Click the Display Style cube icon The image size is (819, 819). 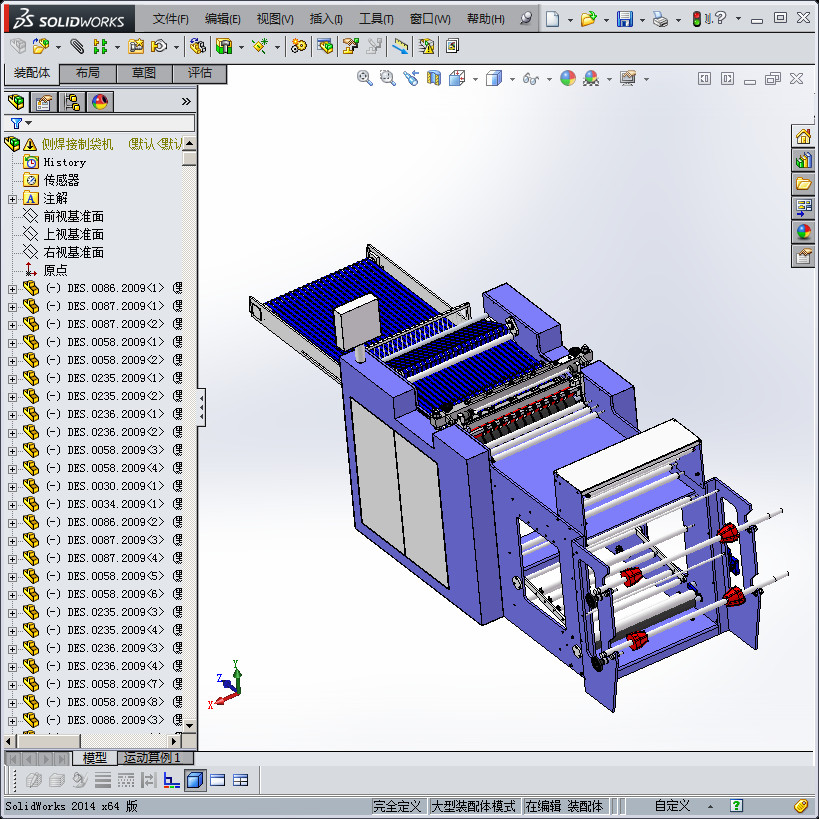point(494,78)
